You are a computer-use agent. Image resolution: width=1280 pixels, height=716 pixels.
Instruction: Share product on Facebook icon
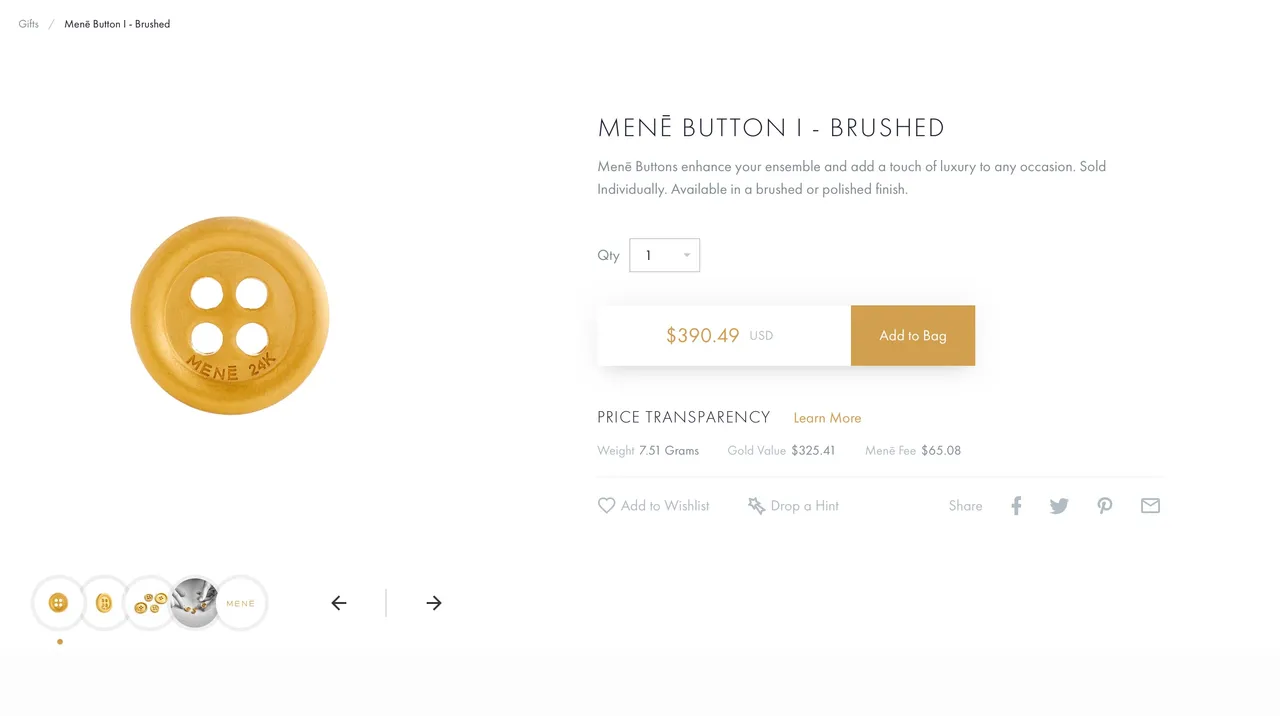tap(1016, 506)
